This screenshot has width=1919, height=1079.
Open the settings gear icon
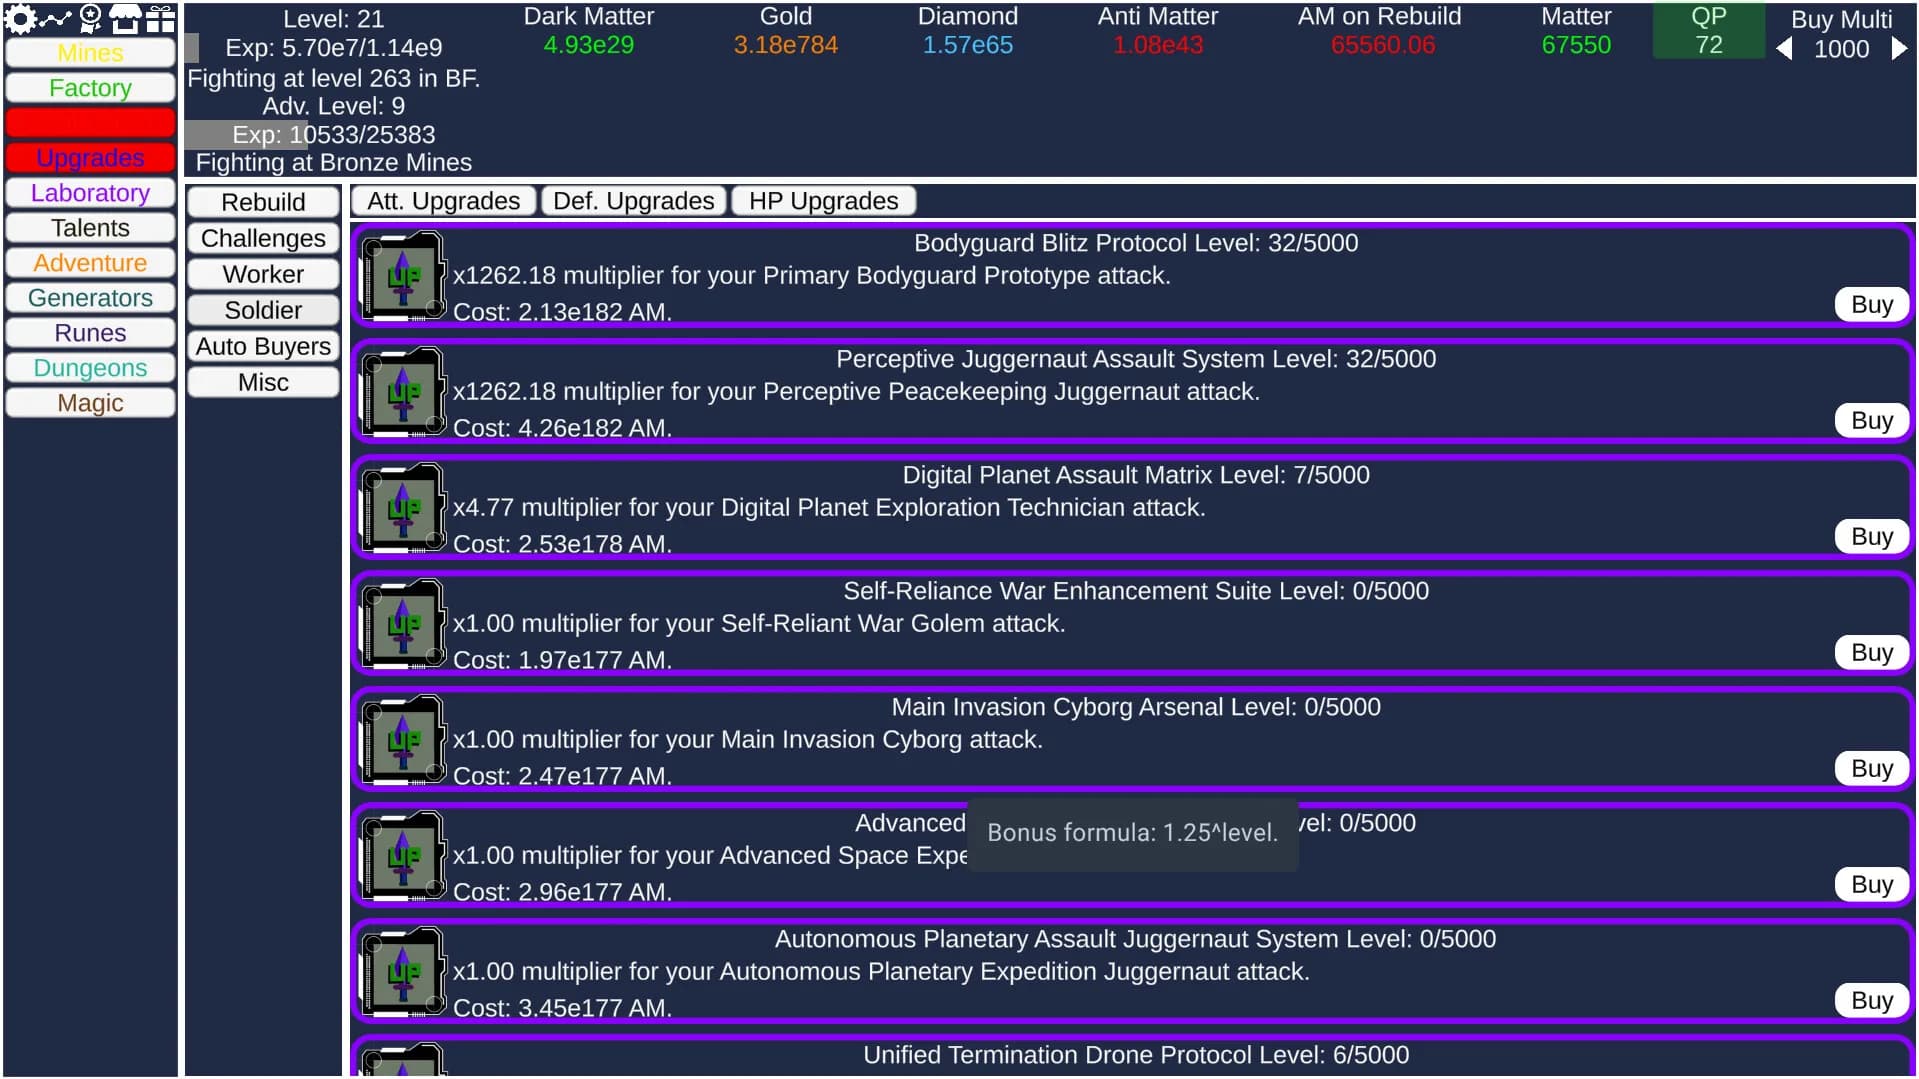[20, 18]
